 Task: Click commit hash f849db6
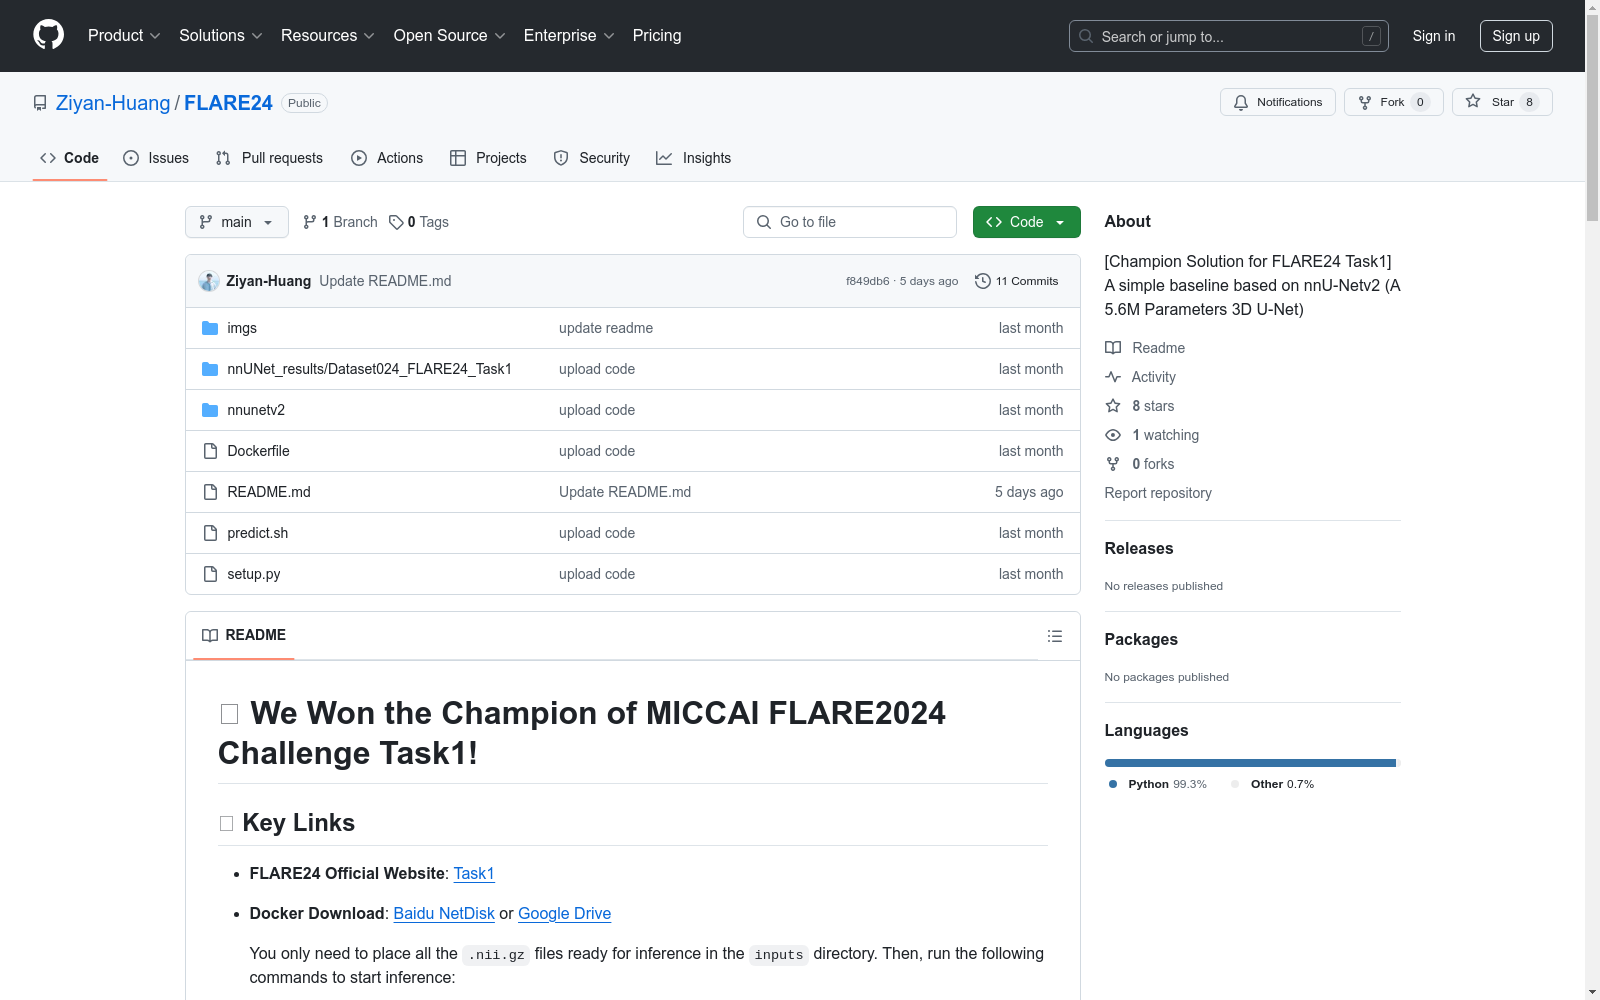pyautogui.click(x=867, y=281)
